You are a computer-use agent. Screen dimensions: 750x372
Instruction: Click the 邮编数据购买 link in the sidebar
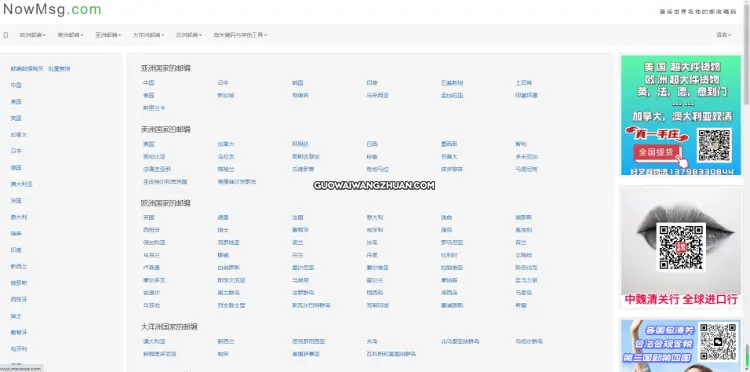pos(27,69)
